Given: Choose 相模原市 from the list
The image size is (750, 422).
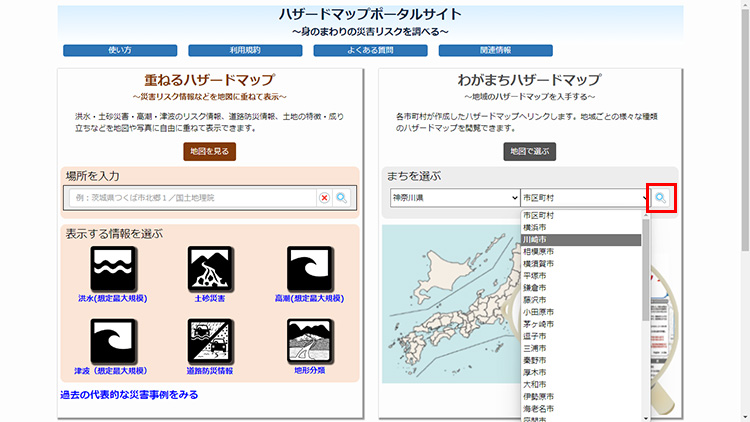Looking at the screenshot, I should (581, 252).
